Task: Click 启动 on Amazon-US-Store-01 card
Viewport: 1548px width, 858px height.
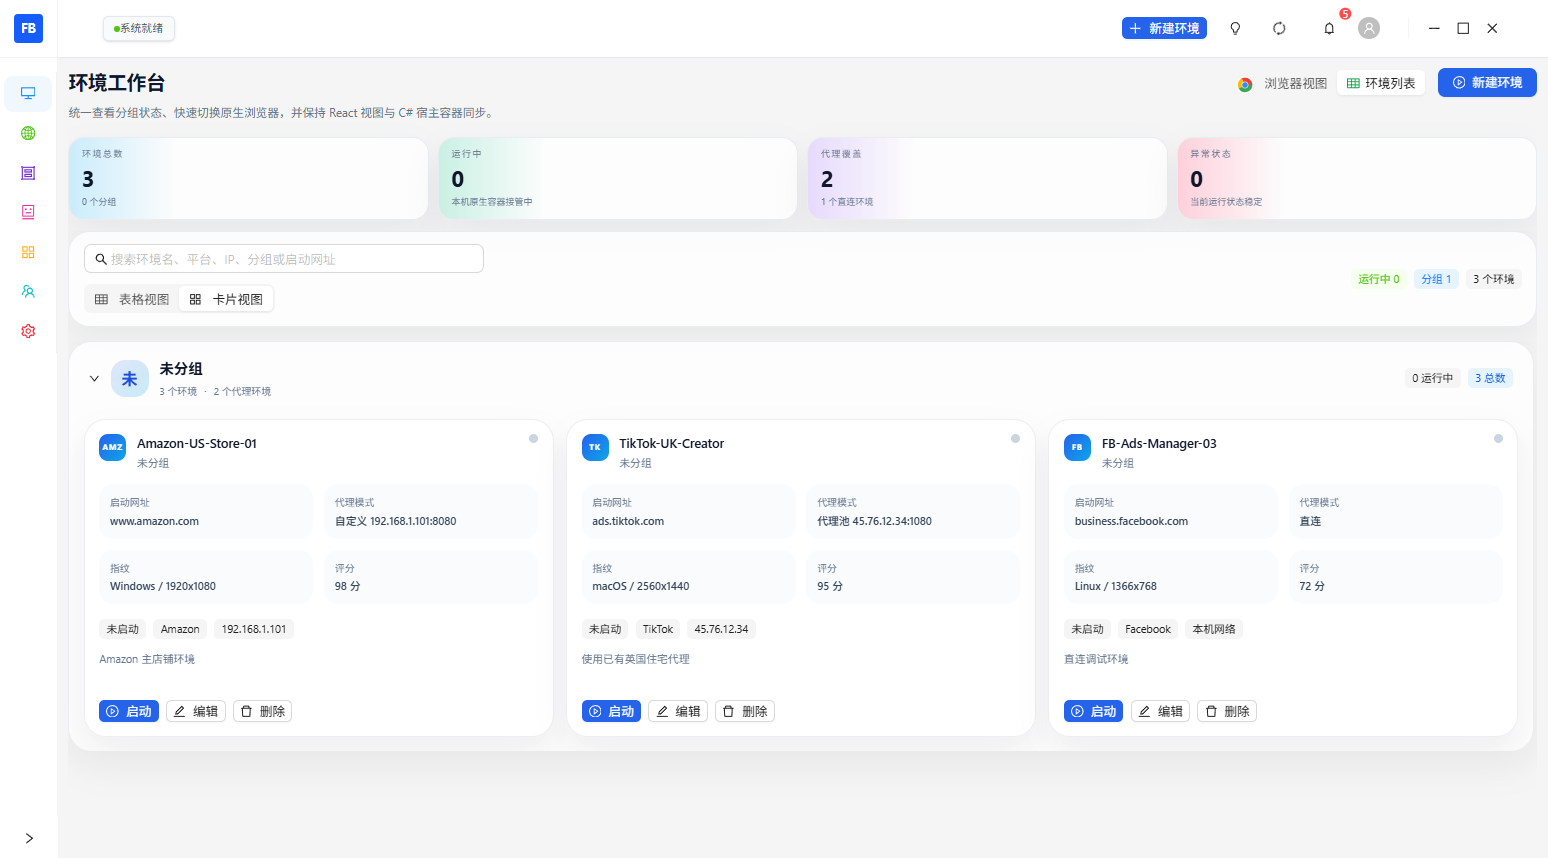Action: pyautogui.click(x=129, y=711)
